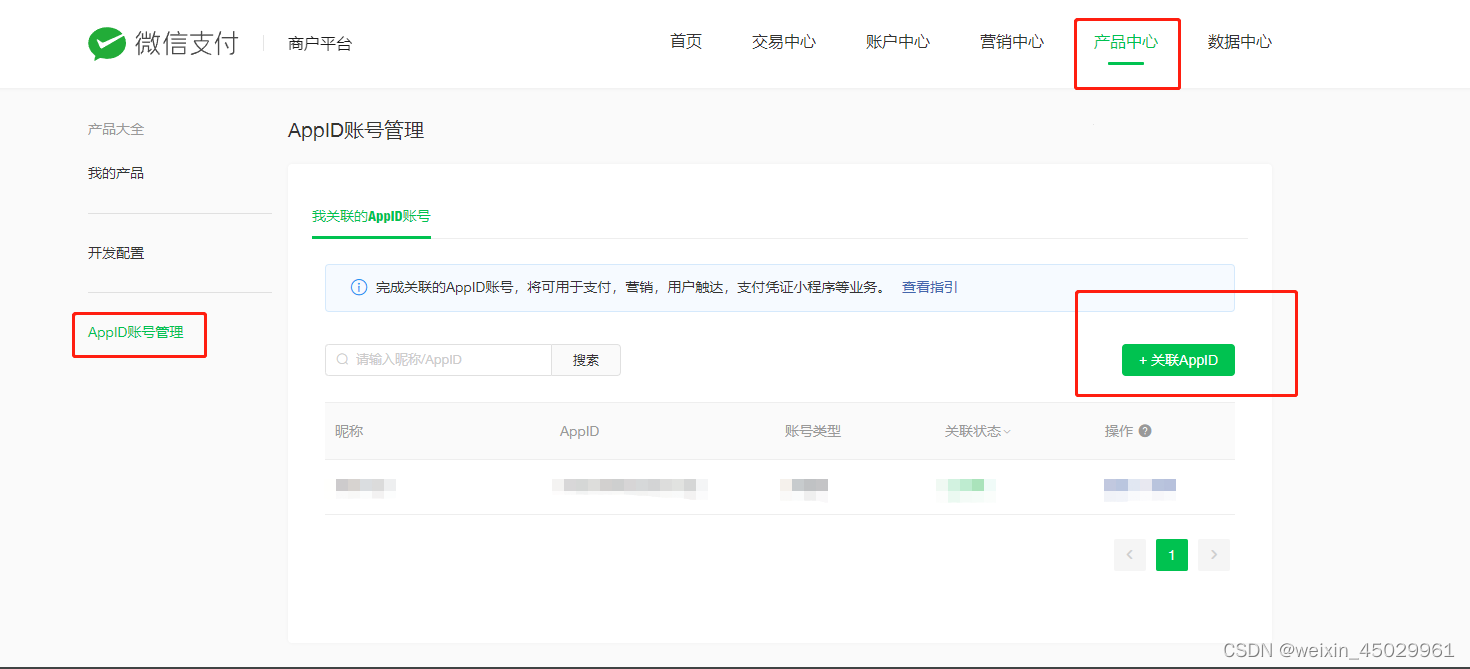Click the WeChat Pay logo
Viewport: 1470px width, 669px height.
pyautogui.click(x=163, y=43)
